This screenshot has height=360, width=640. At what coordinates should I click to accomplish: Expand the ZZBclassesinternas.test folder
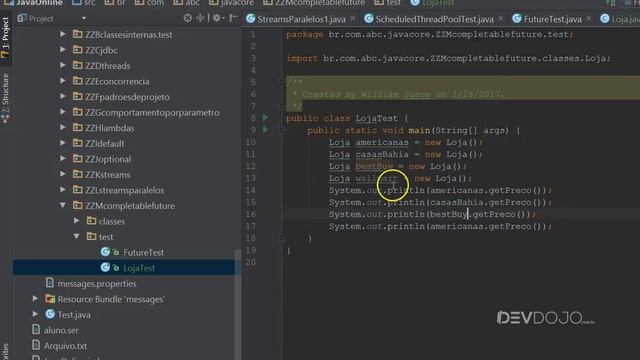pyautogui.click(x=63, y=34)
